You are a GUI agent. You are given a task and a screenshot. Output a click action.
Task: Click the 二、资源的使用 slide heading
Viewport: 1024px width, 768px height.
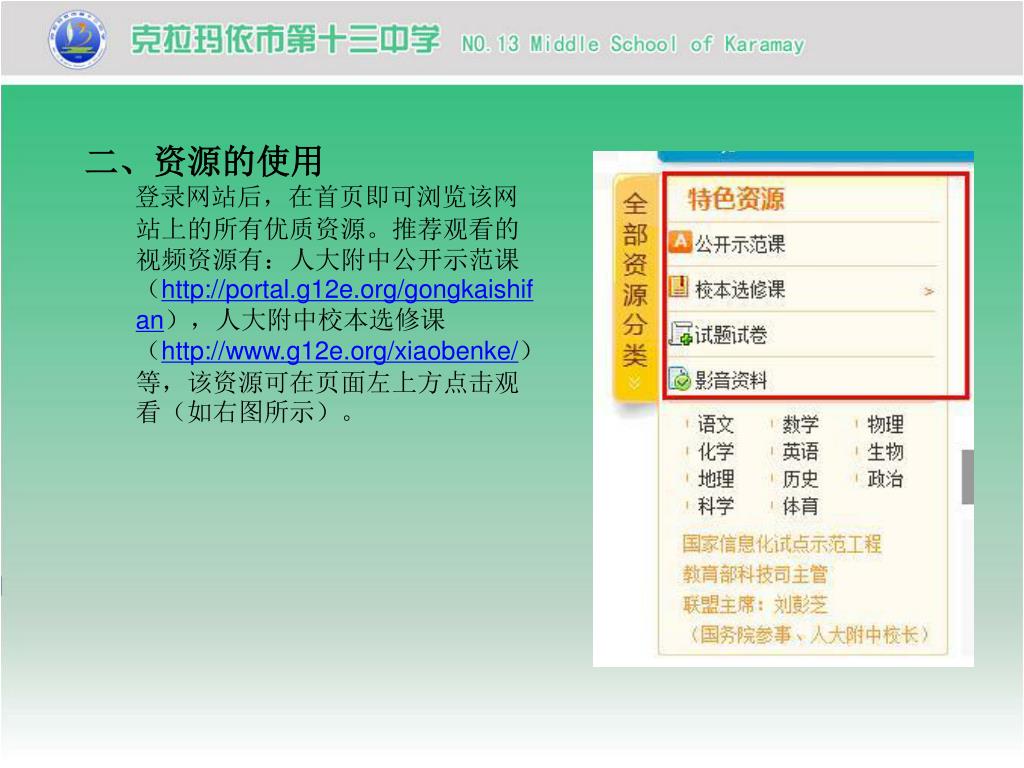pyautogui.click(x=204, y=161)
